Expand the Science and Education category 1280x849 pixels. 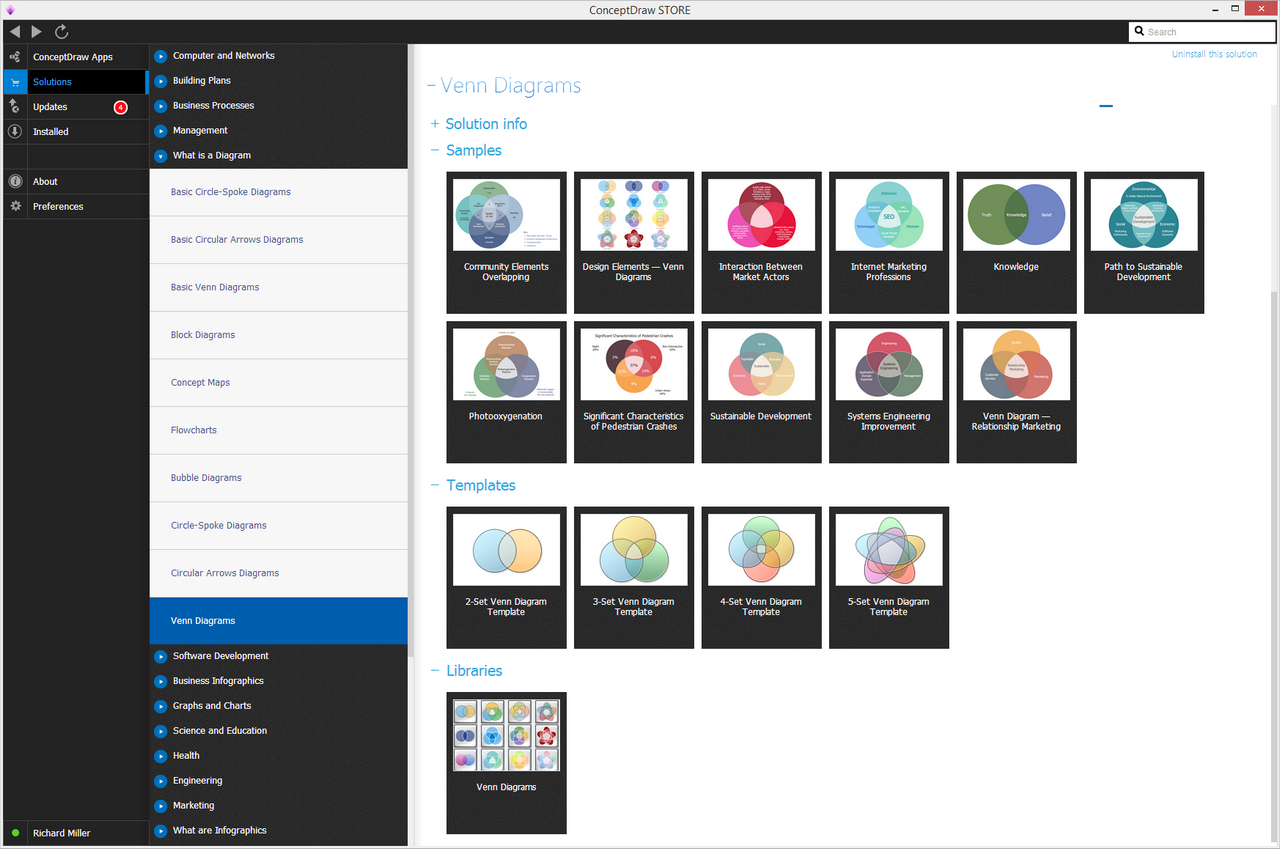(x=161, y=732)
